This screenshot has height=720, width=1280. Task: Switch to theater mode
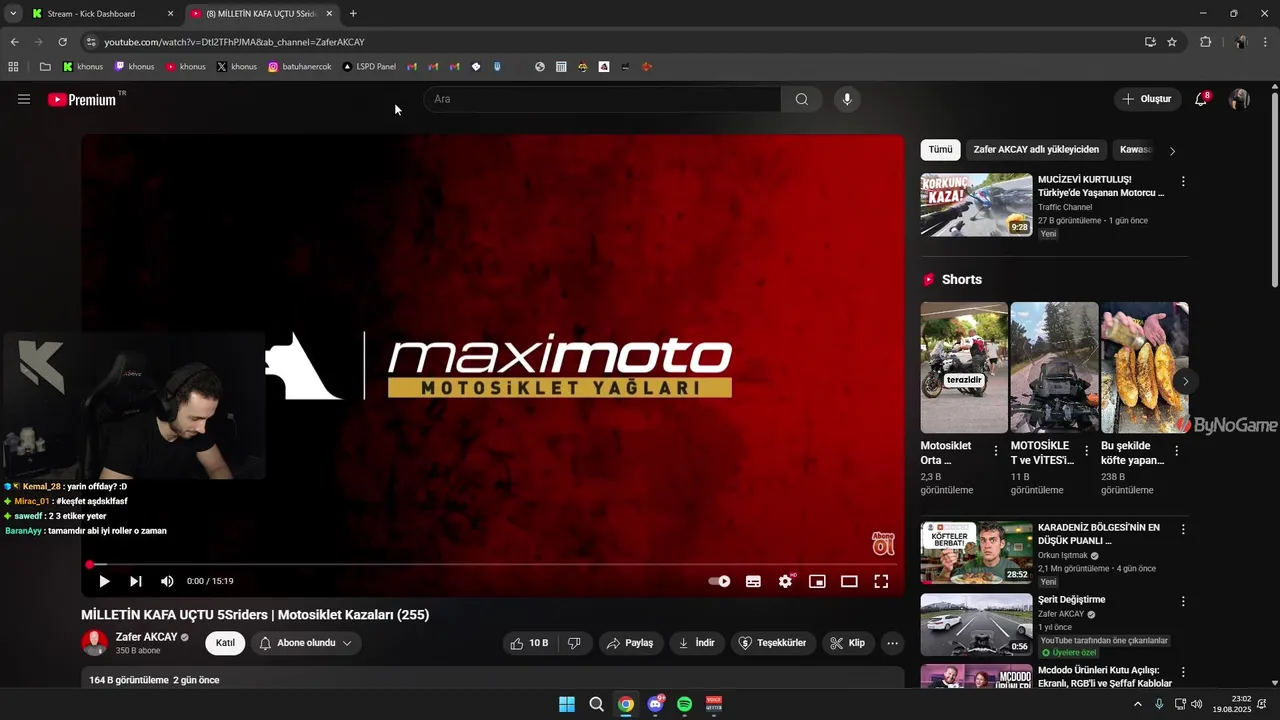pos(849,581)
